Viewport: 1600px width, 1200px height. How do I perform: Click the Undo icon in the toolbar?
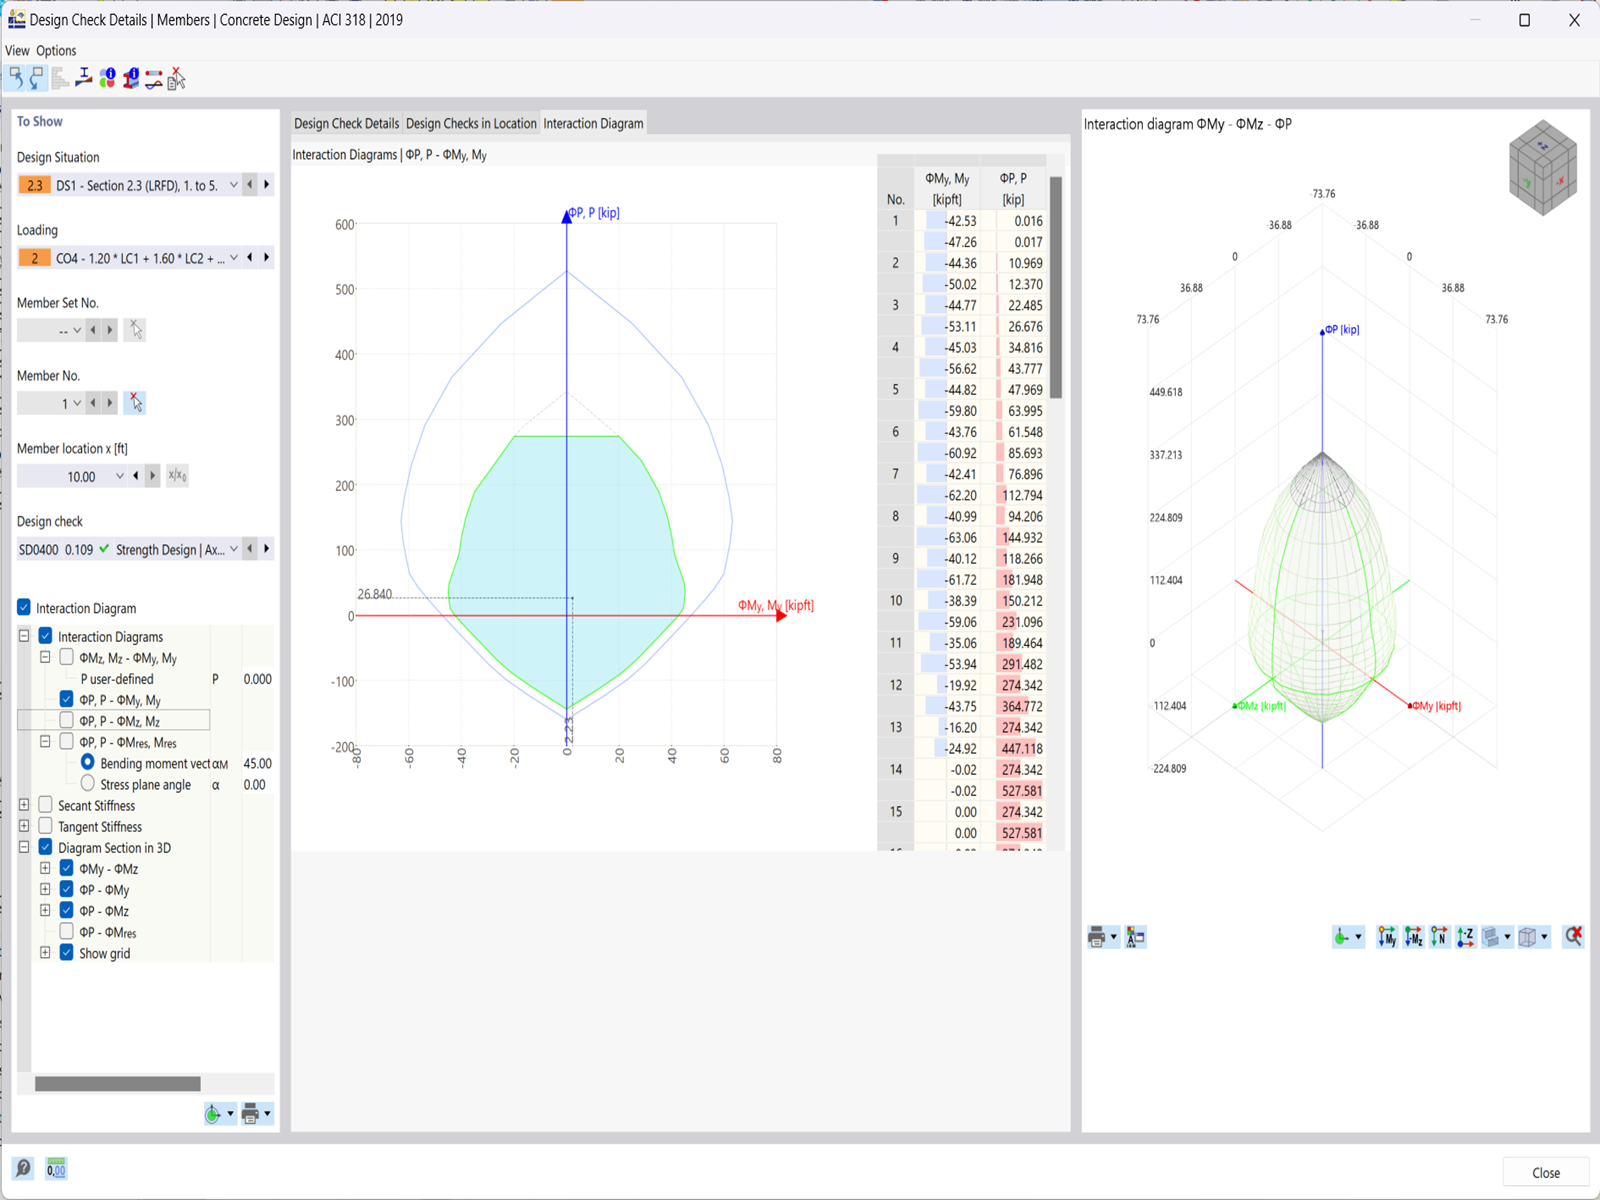[14, 77]
